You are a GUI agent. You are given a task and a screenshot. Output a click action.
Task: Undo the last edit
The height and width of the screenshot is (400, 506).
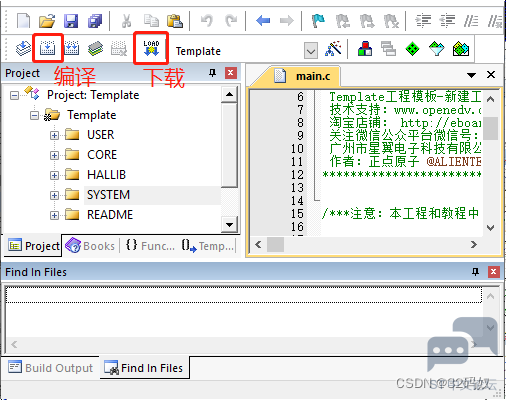click(x=207, y=21)
